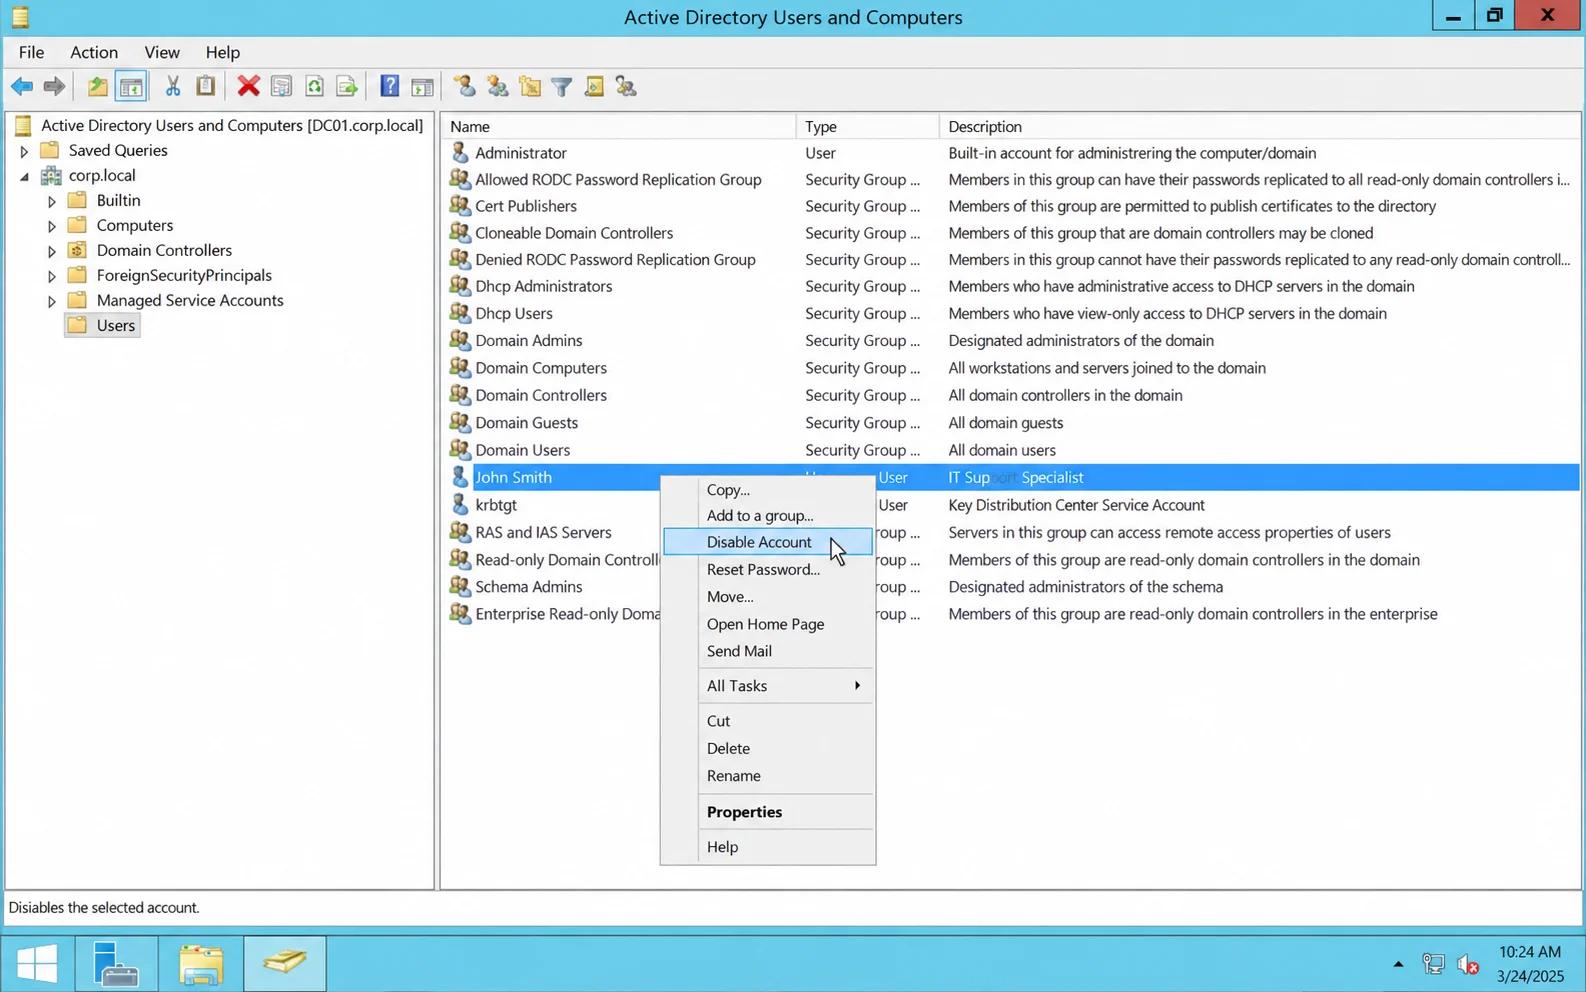The height and width of the screenshot is (992, 1586).
Task: Expand the Saved Queries tree node
Action: [x=24, y=151]
